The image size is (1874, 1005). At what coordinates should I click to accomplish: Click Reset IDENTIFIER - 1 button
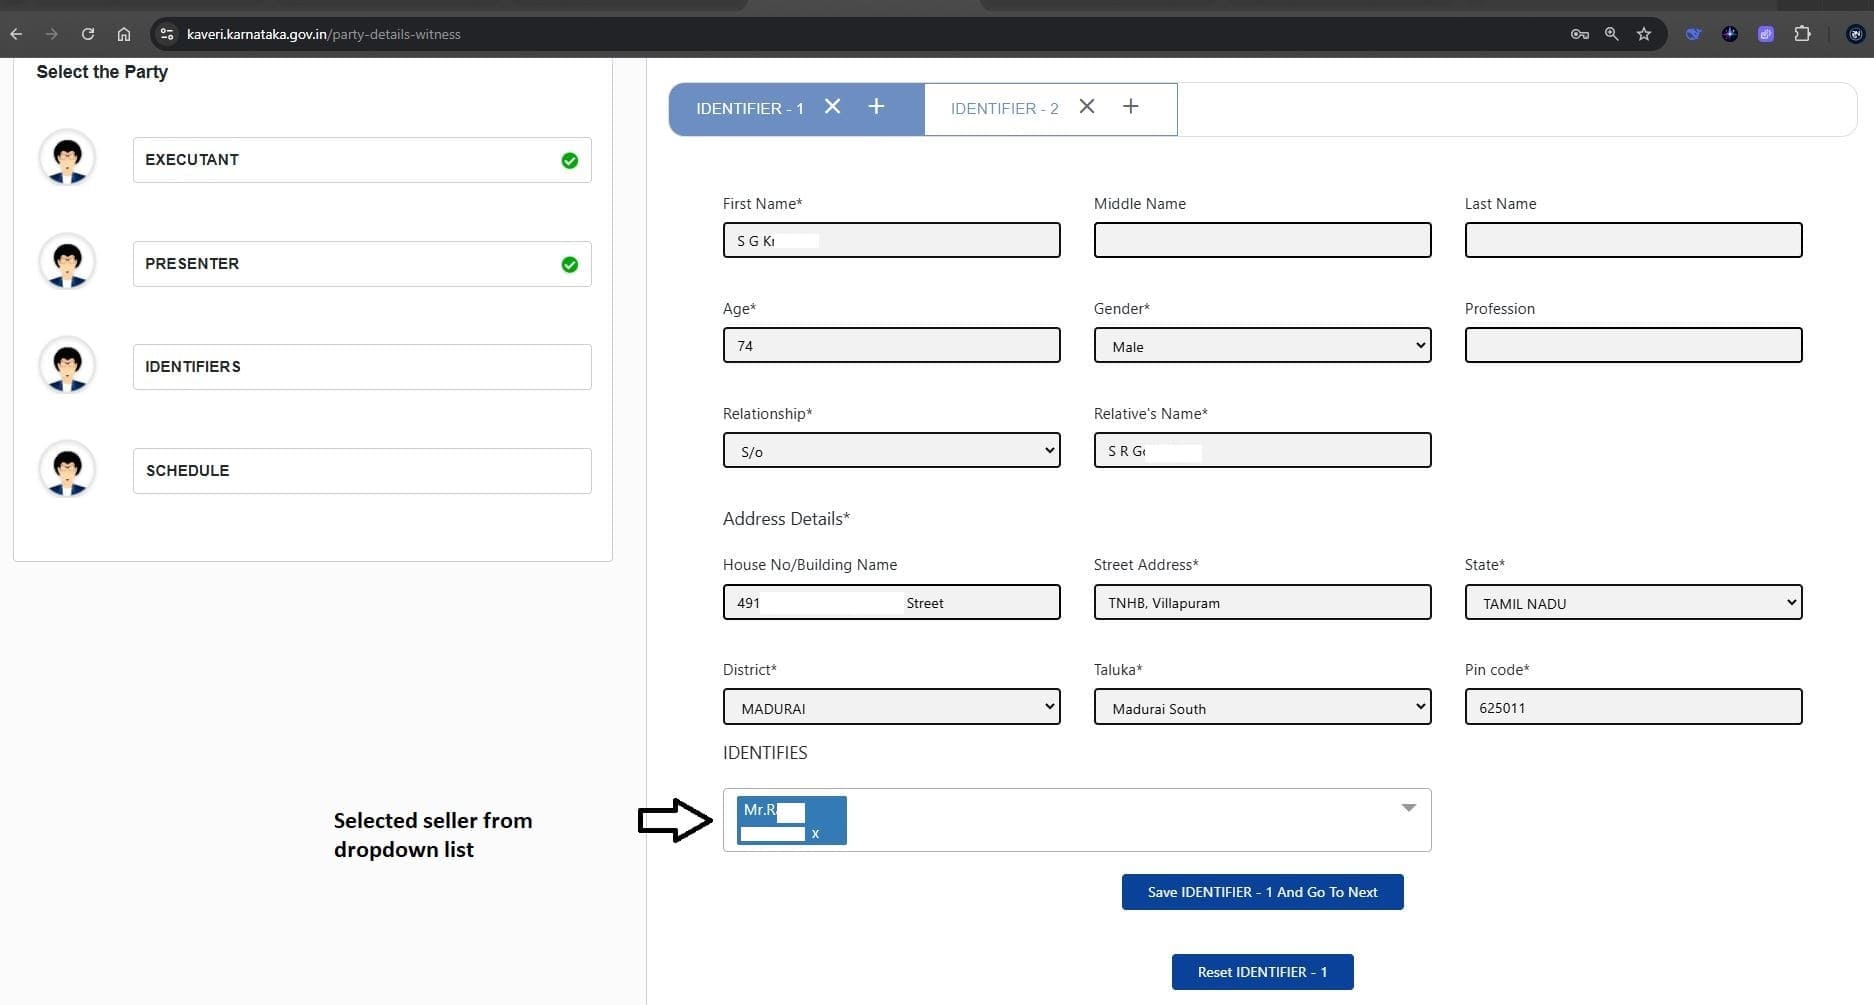1262,972
